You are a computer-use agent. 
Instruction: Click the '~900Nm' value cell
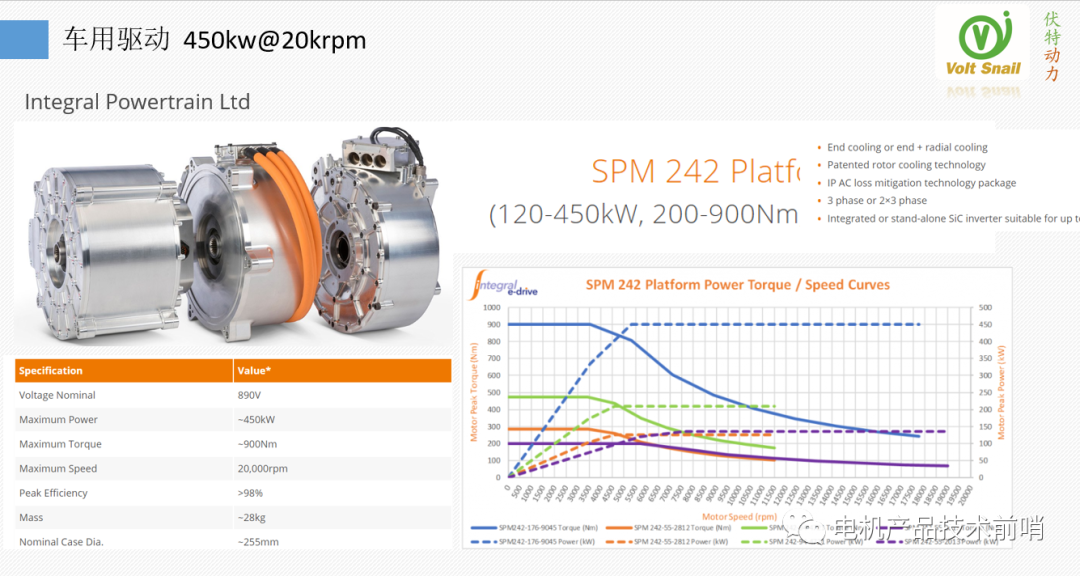click(257, 444)
